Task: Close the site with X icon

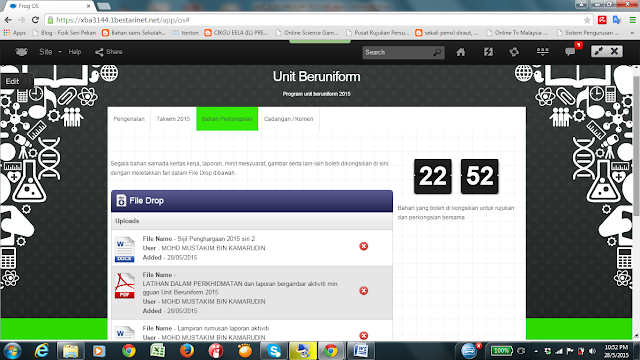Action: [x=614, y=51]
